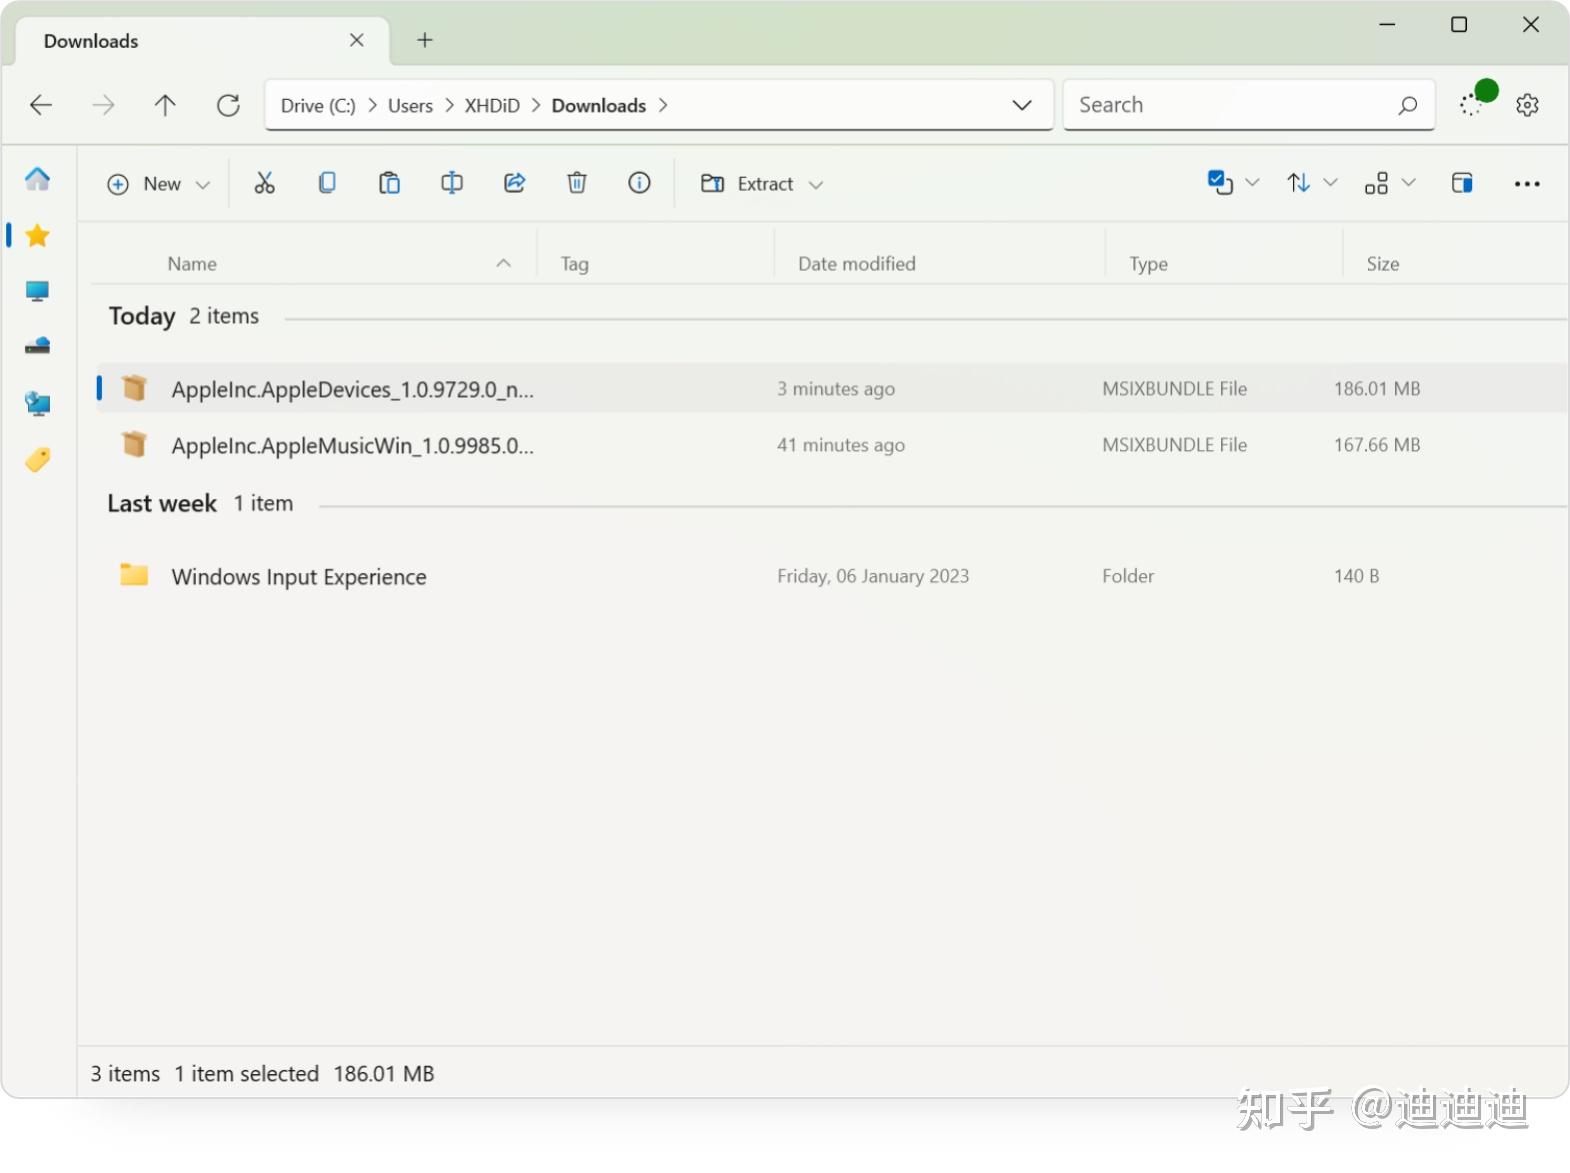The image size is (1570, 1173).
Task: Expand the New item dropdown
Action: 203,185
